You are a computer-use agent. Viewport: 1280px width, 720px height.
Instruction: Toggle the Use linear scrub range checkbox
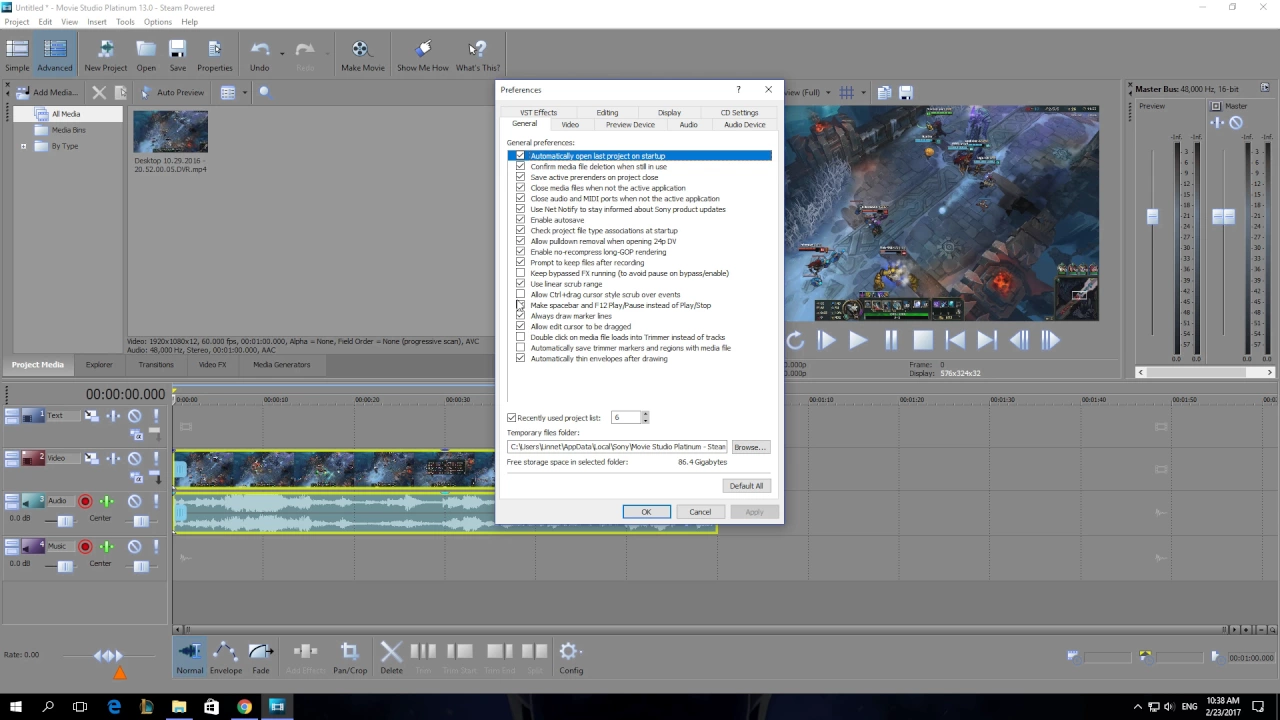(x=520, y=284)
